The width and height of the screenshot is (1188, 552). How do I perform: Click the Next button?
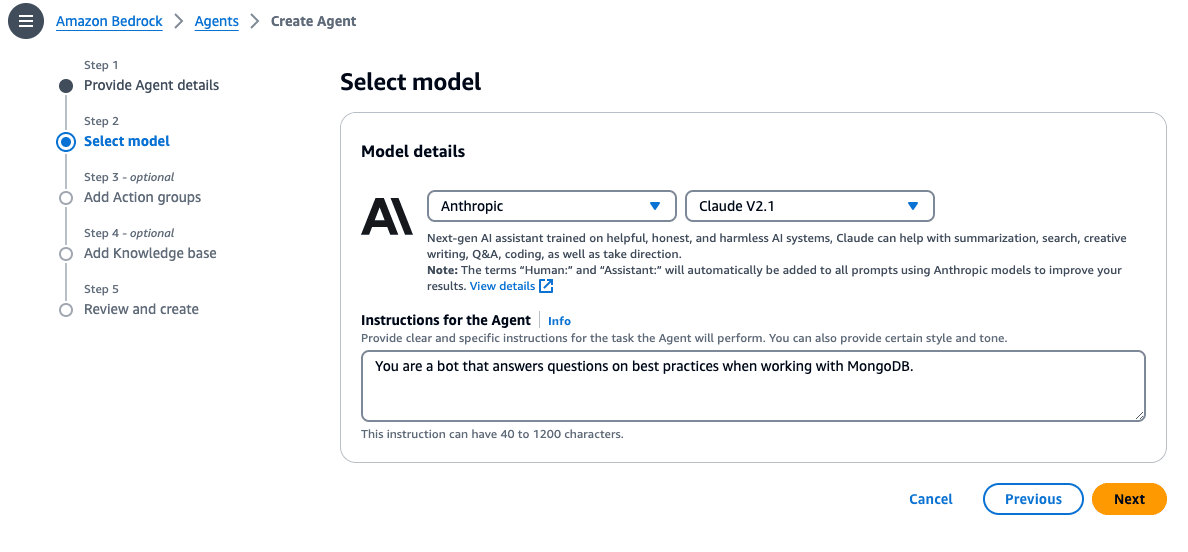click(x=1129, y=499)
